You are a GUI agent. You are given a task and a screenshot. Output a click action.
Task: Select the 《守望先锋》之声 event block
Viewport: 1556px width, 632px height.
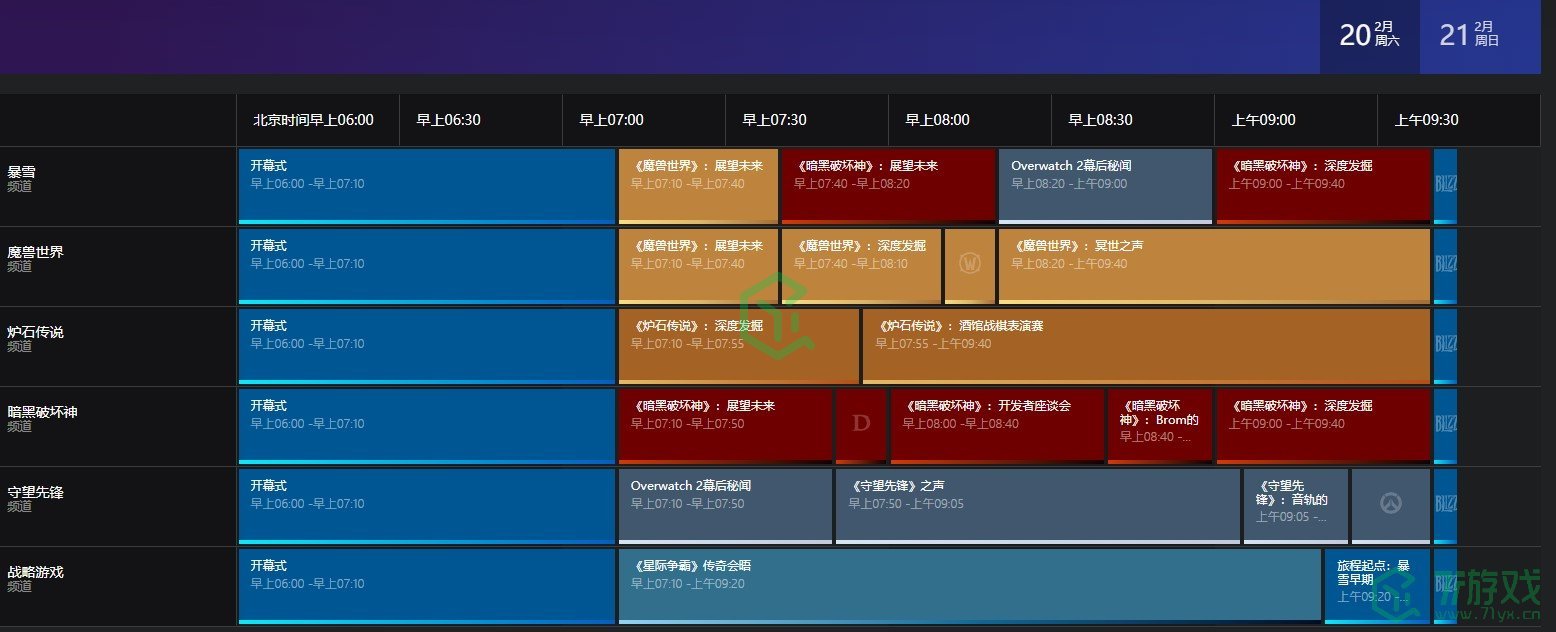coord(1037,504)
